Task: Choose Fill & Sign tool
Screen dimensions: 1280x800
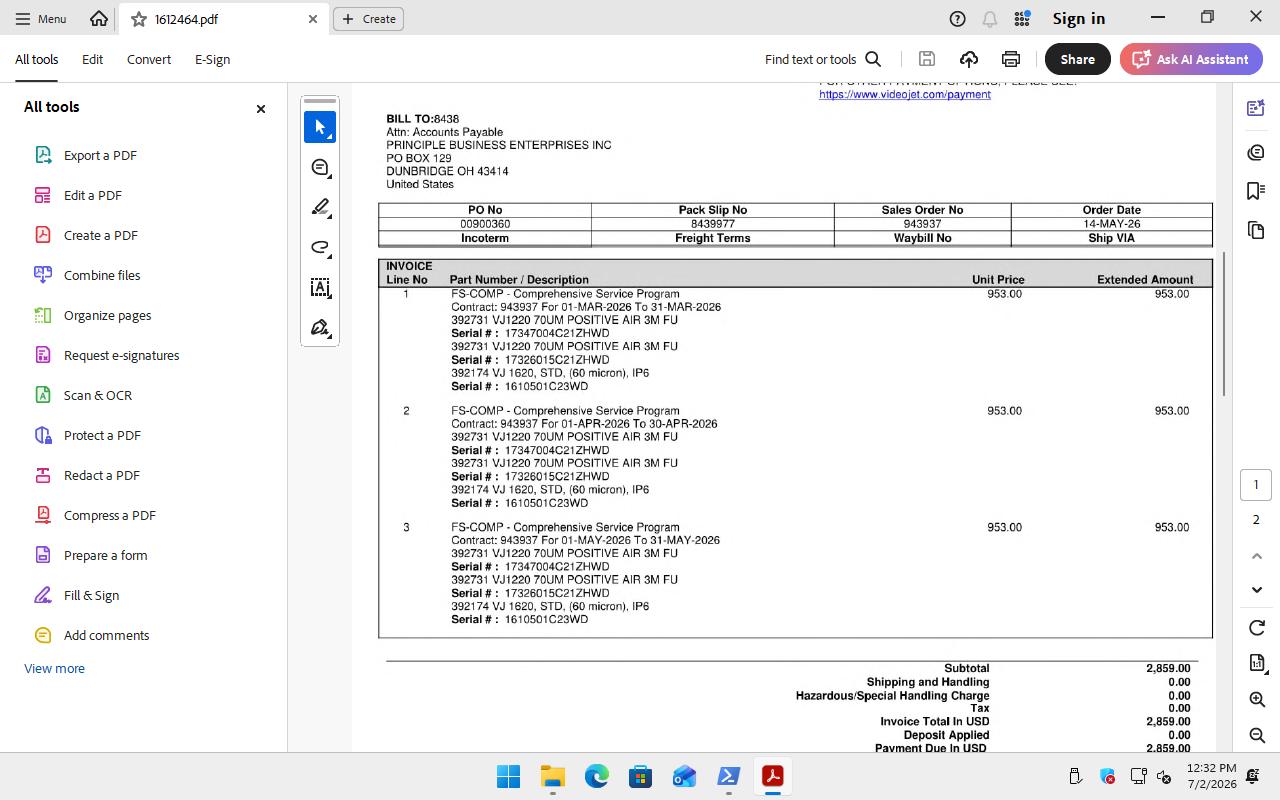Action: pyautogui.click(x=91, y=595)
